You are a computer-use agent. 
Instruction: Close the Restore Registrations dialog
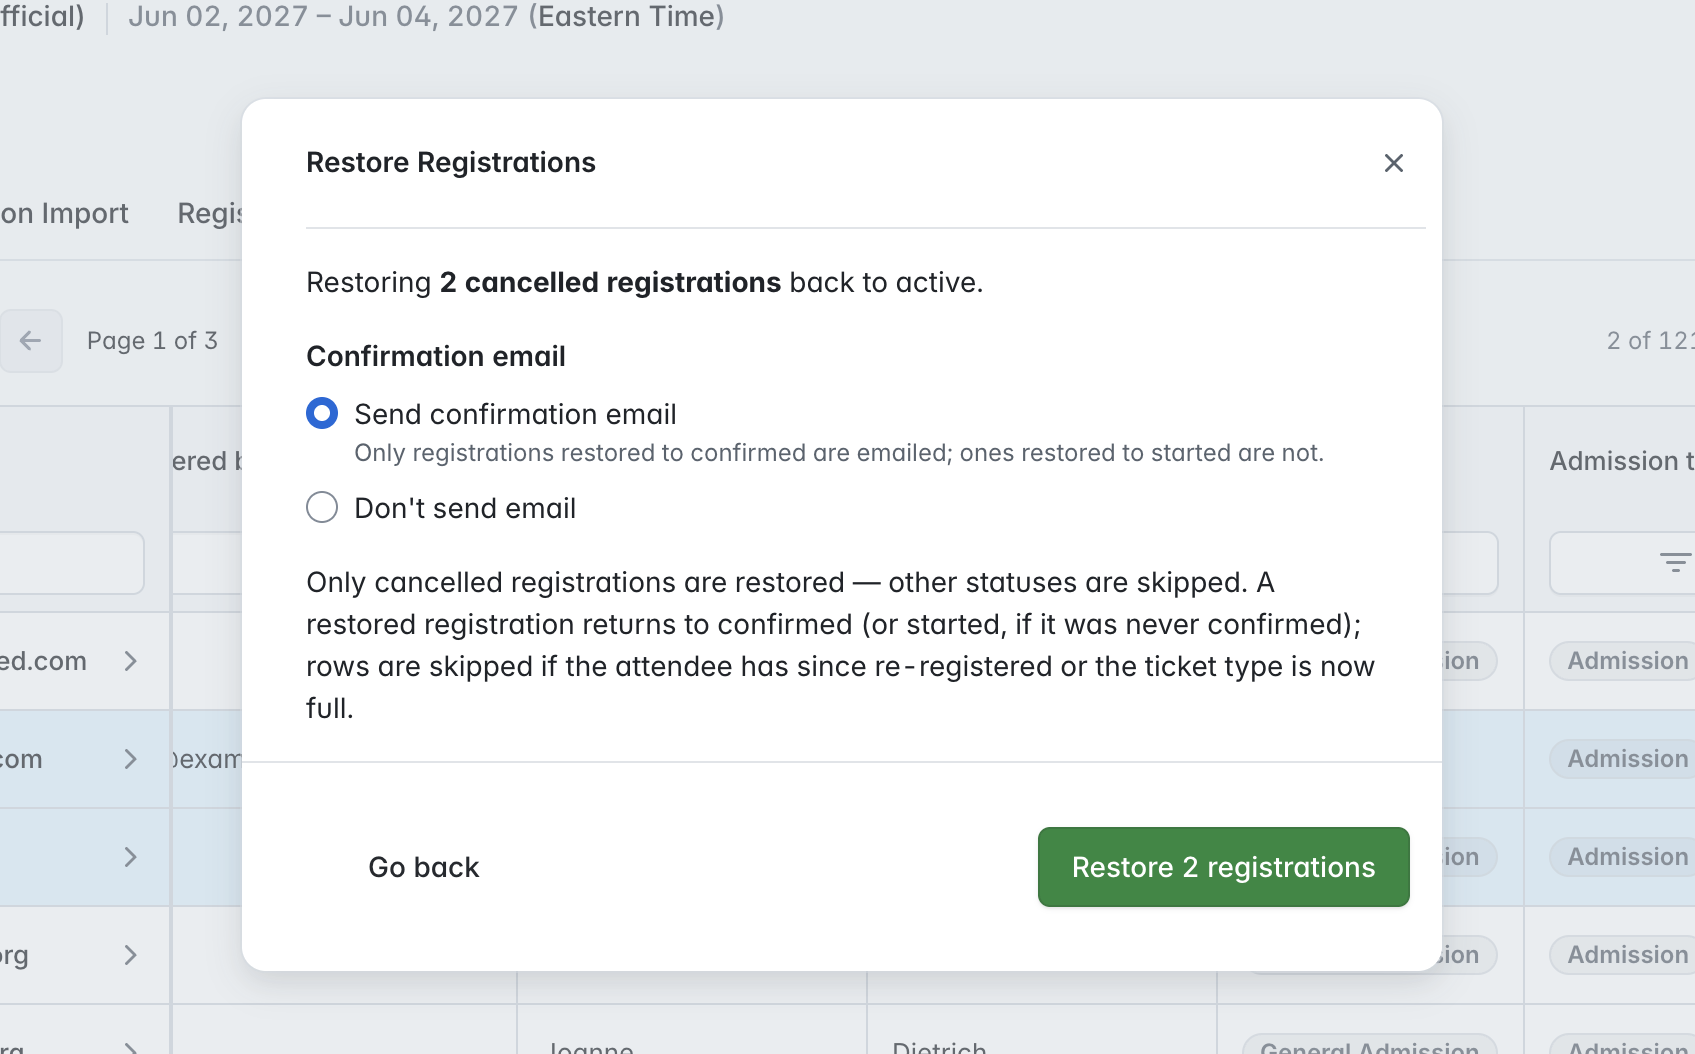point(1393,163)
